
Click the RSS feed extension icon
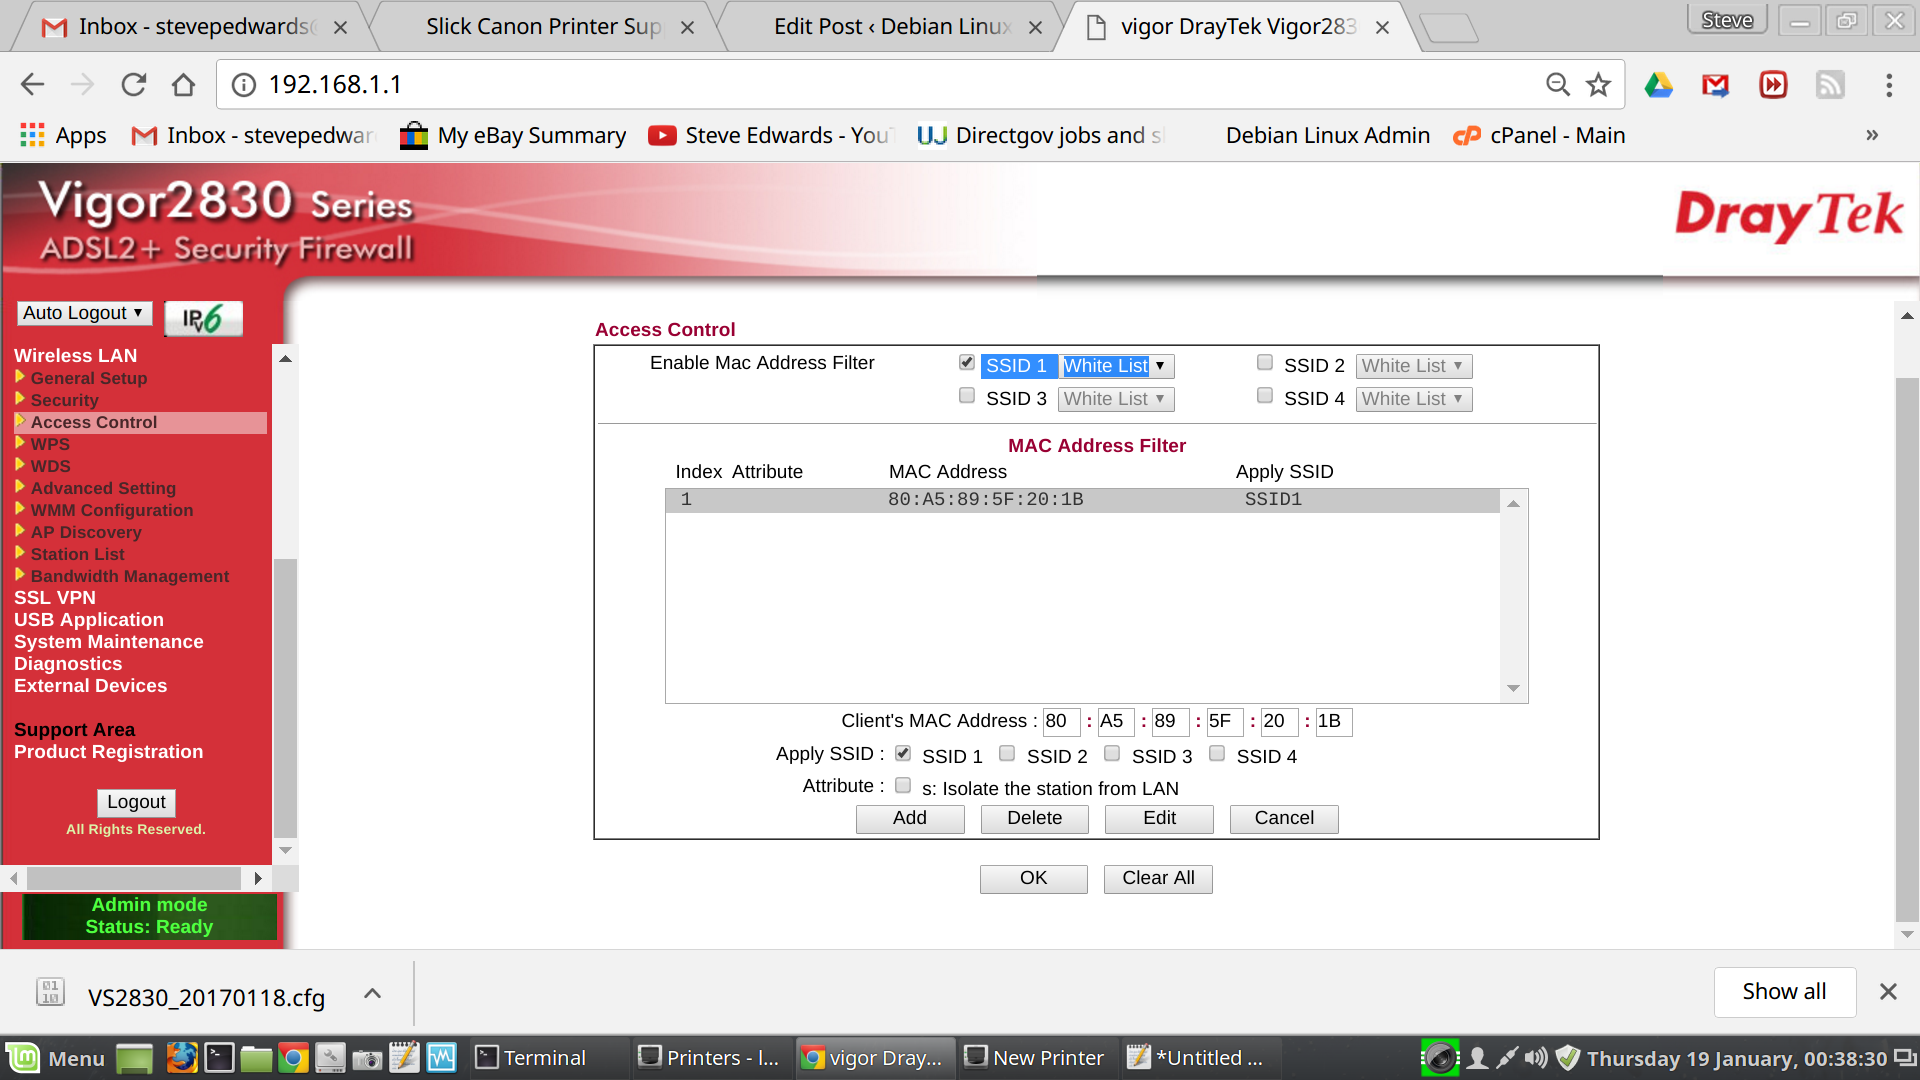(x=1830, y=85)
